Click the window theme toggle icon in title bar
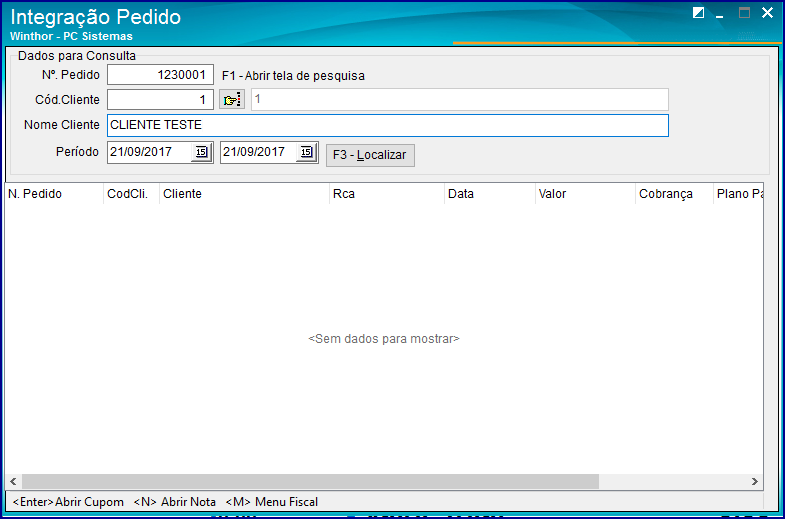 tap(698, 13)
